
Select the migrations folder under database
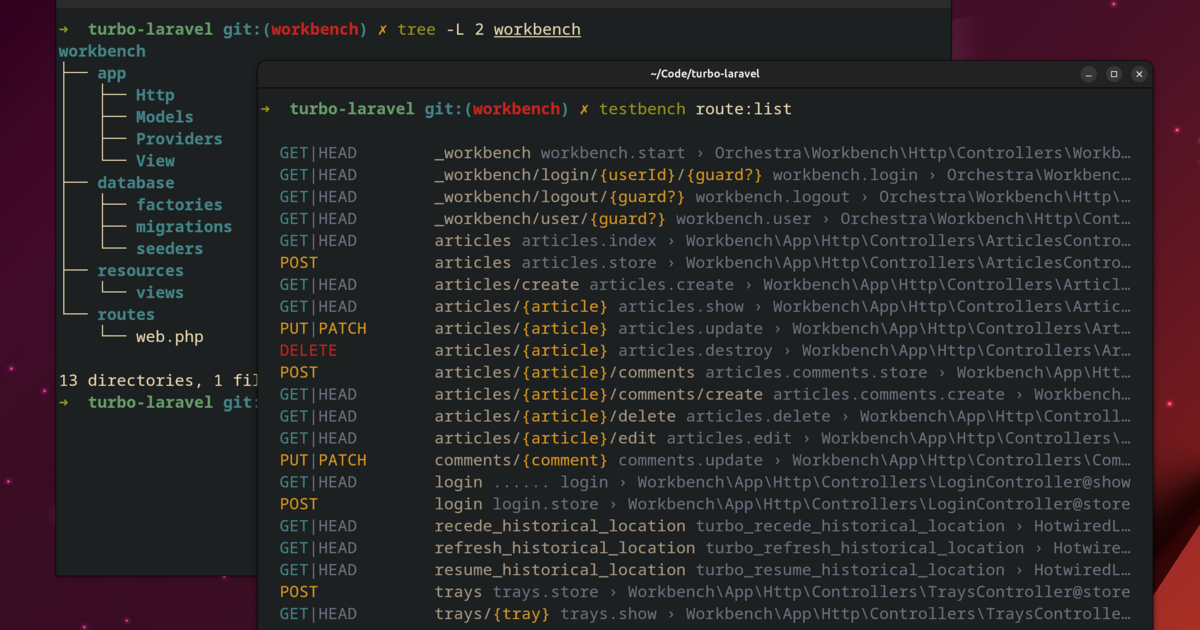pos(184,226)
